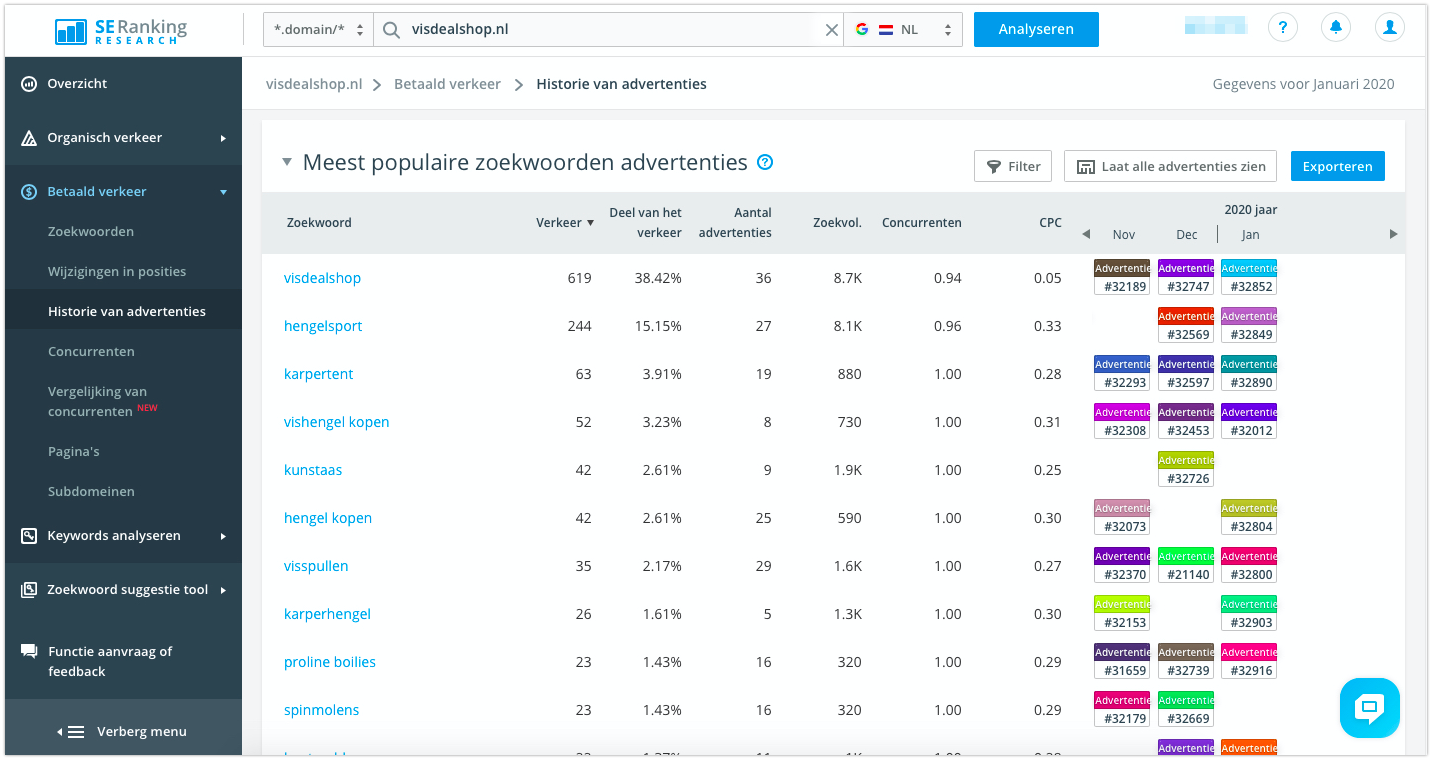Clear the search field with X icon
1432x760 pixels.
tap(831, 30)
